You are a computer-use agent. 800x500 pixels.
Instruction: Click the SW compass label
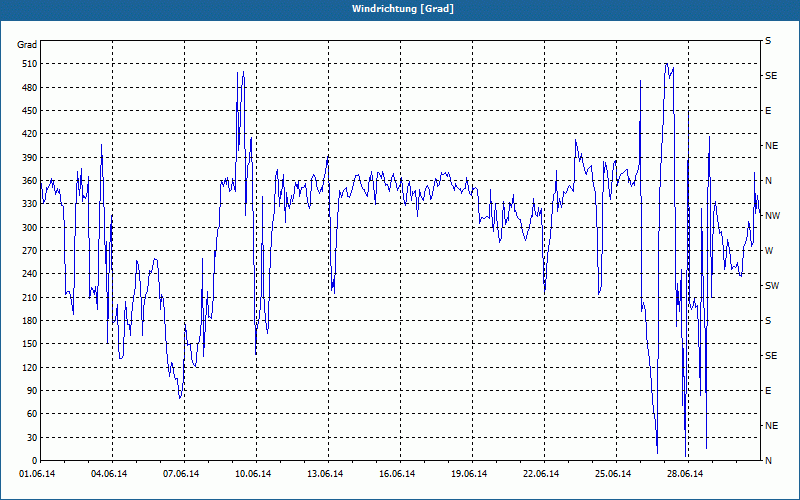pos(772,286)
